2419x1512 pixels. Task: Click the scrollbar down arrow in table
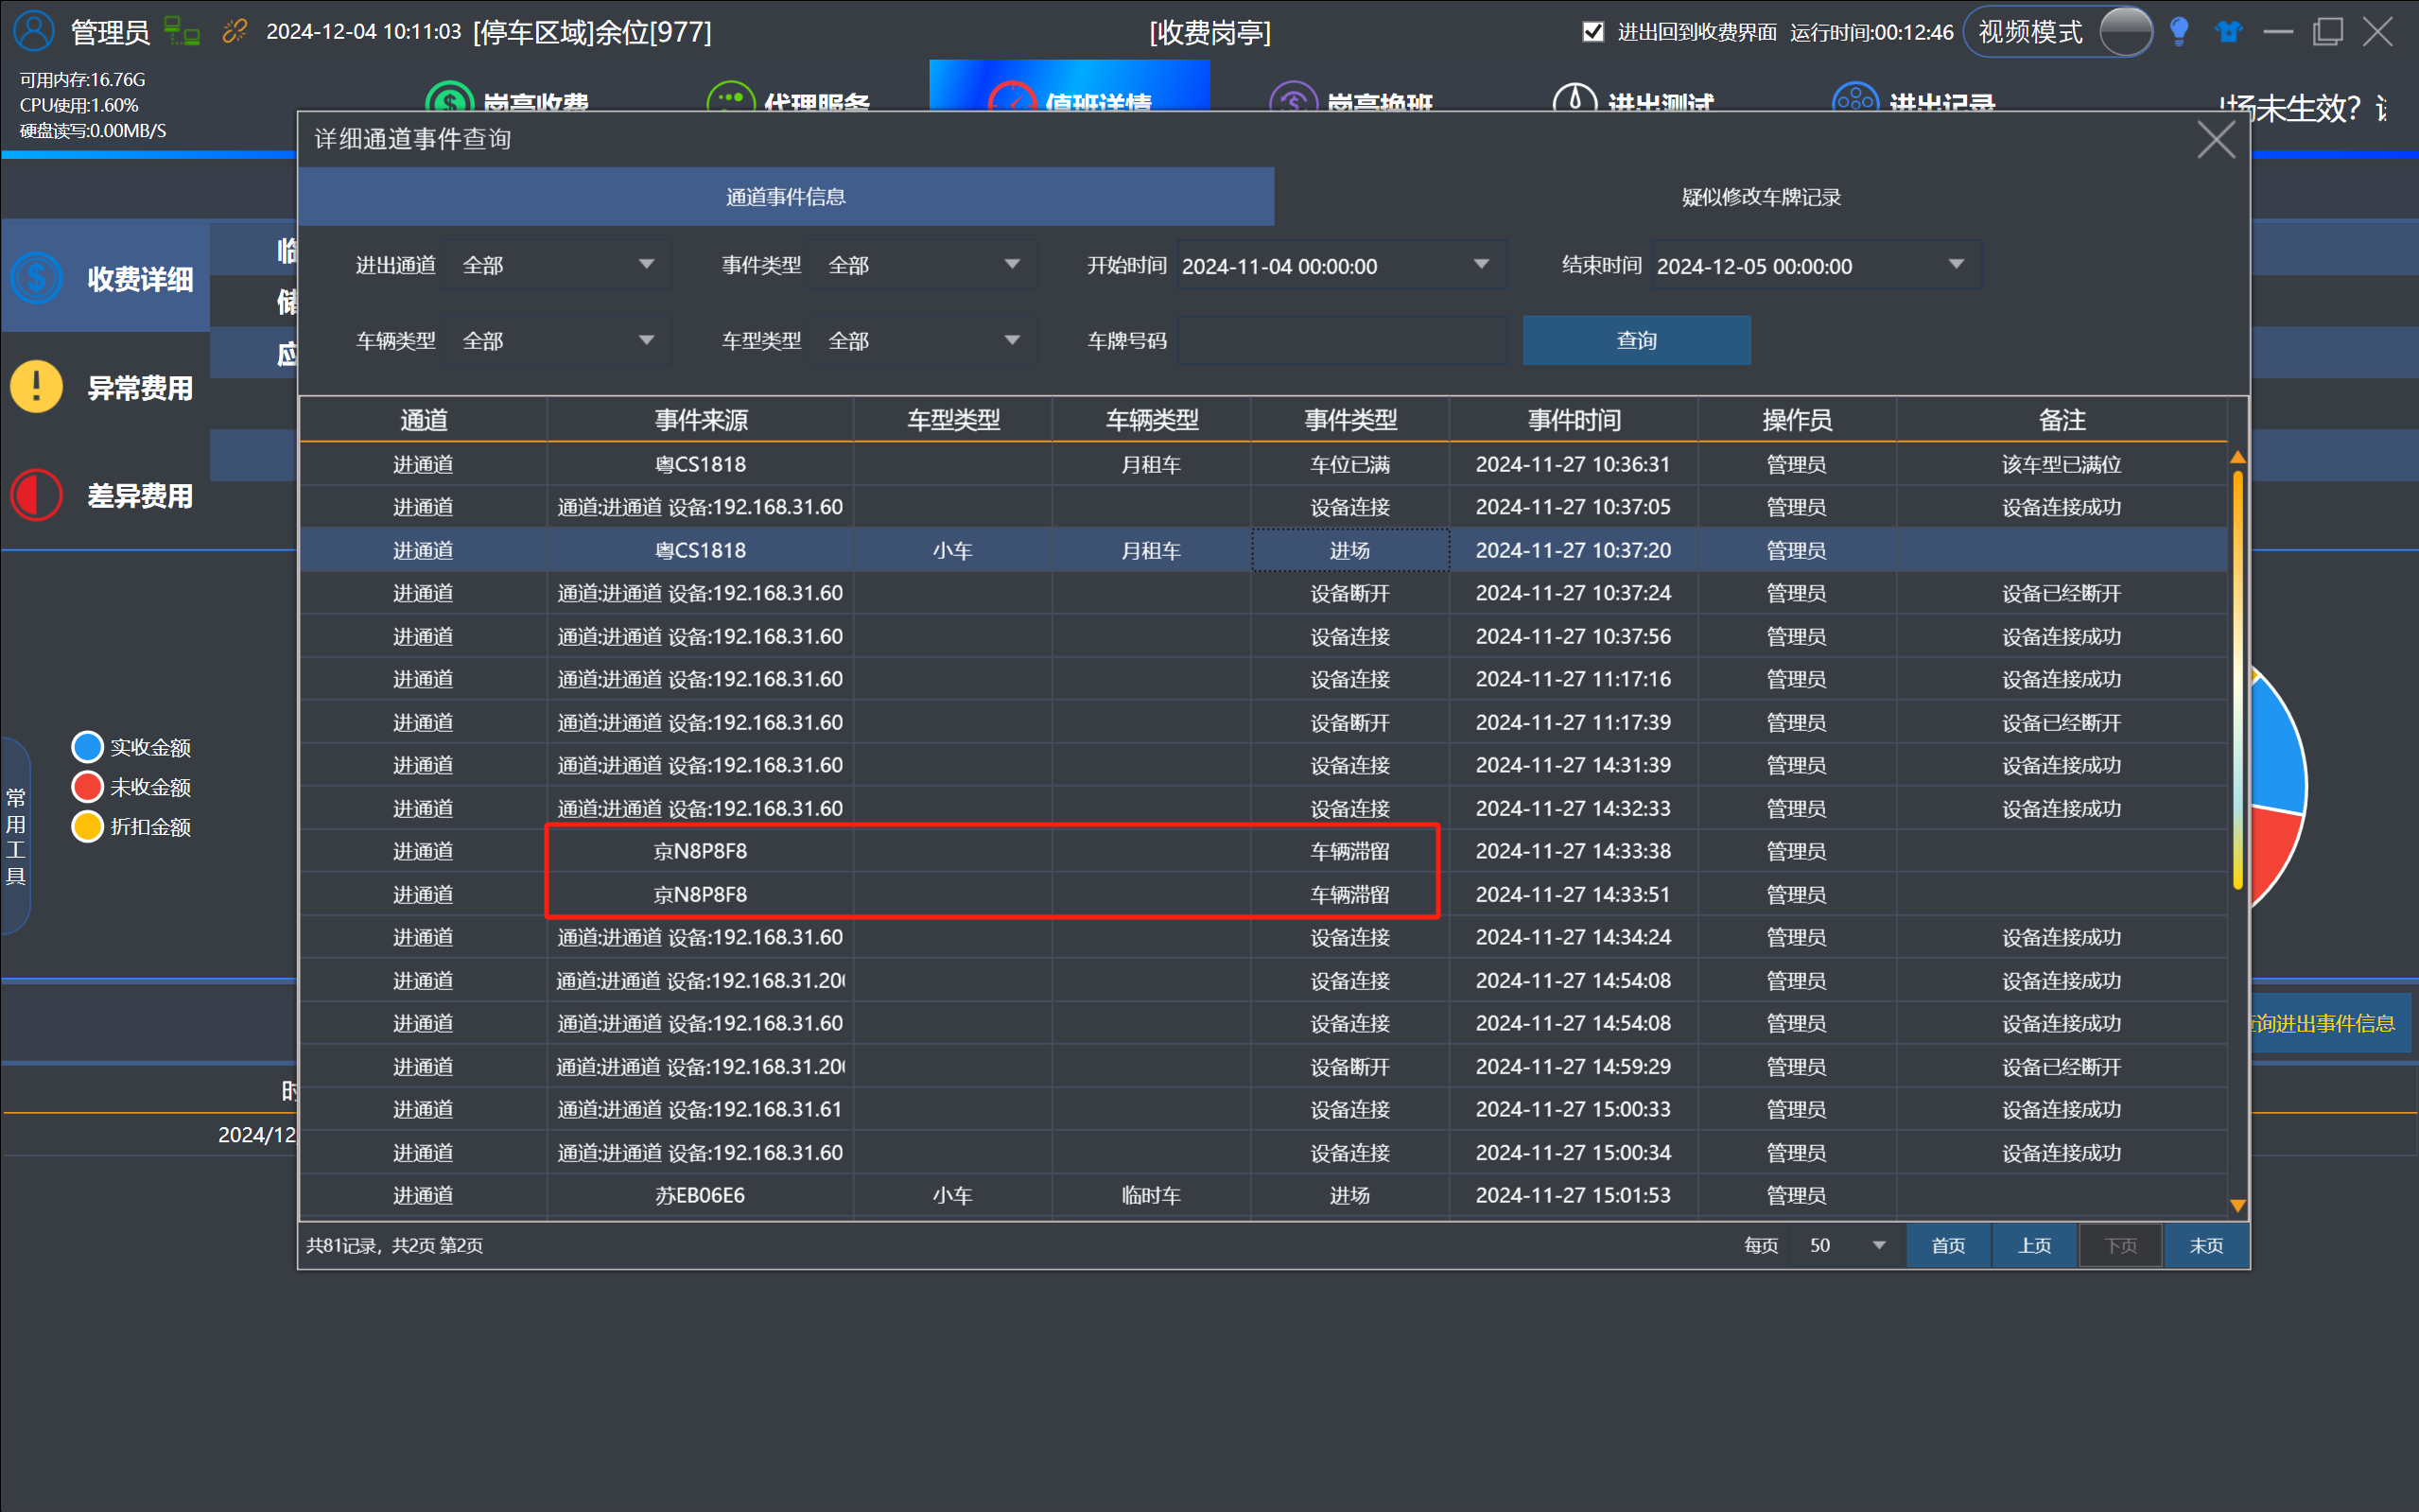coord(2238,1206)
